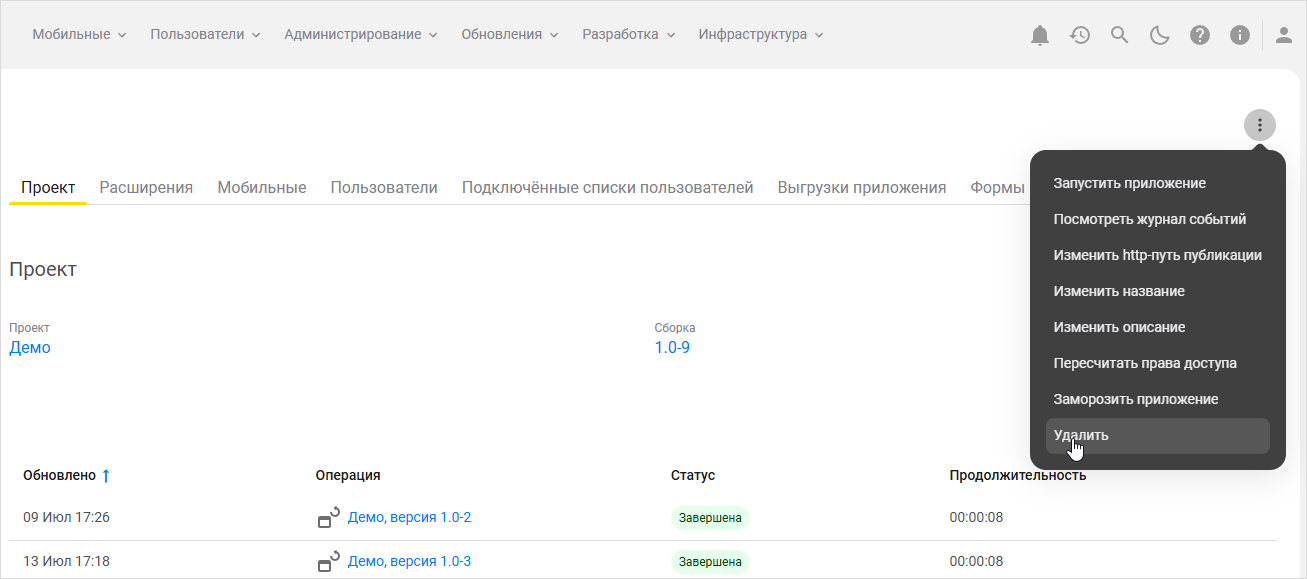This screenshot has height=579, width=1307.
Task: Open the user profile icon
Action: 1284,35
